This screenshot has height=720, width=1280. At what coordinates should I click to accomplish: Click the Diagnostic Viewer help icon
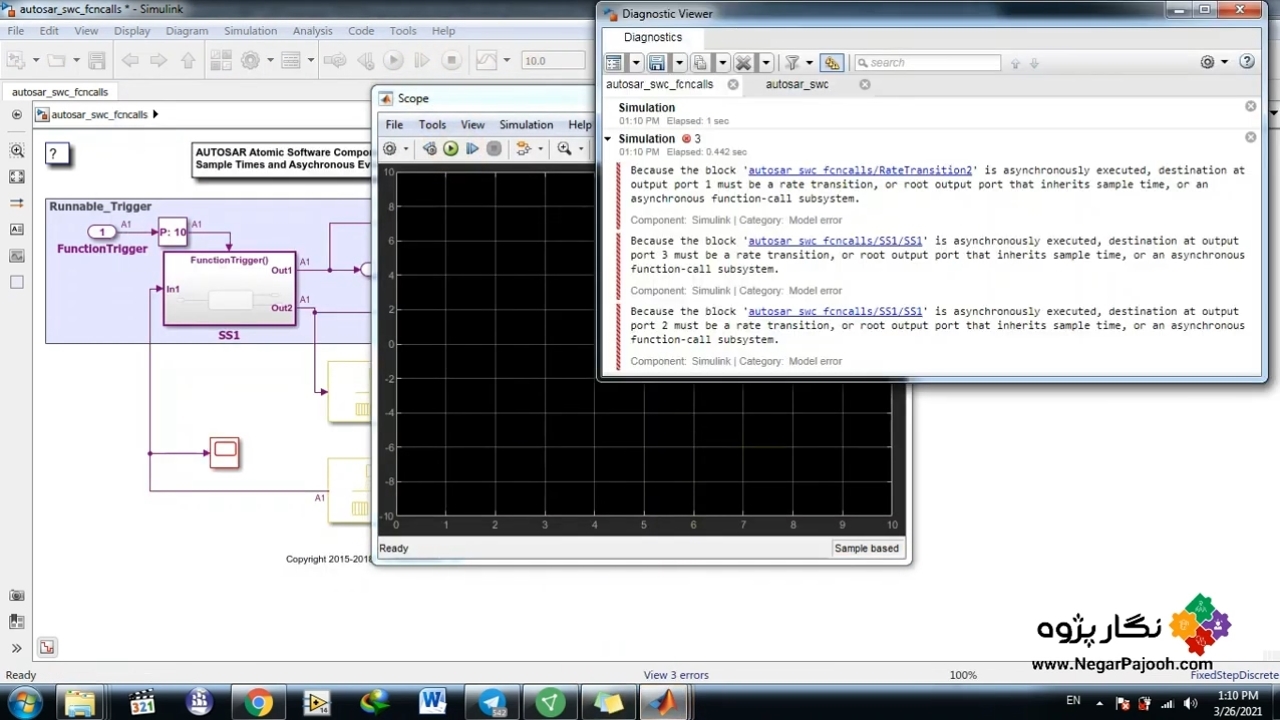[x=1247, y=62]
